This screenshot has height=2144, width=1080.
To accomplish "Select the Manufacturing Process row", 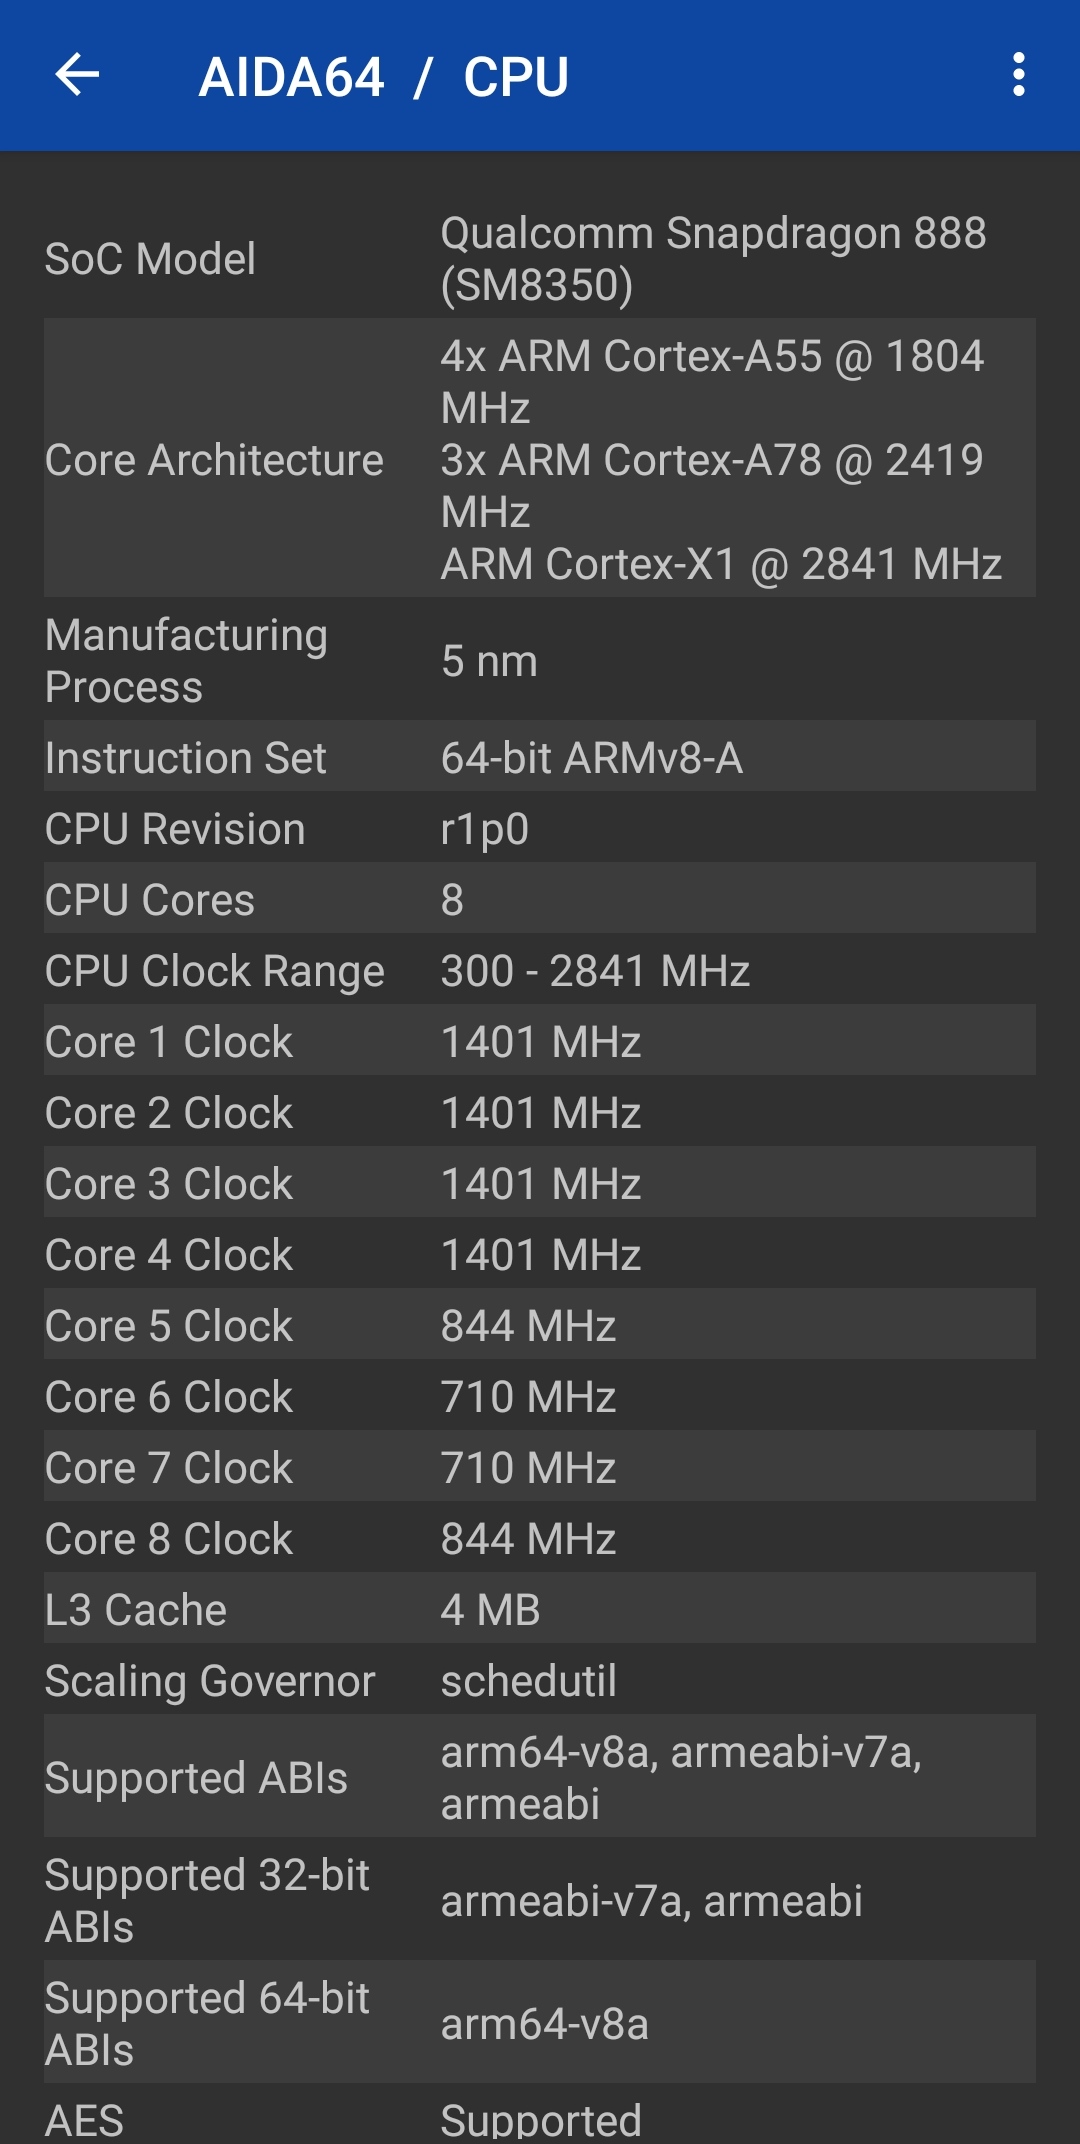I will click(540, 661).
